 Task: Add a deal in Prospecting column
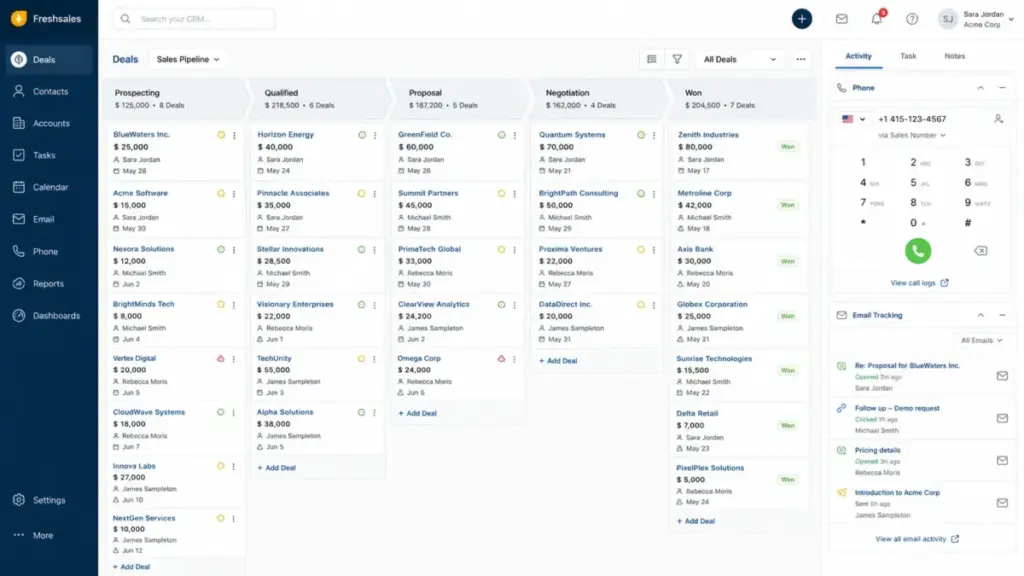tap(131, 567)
